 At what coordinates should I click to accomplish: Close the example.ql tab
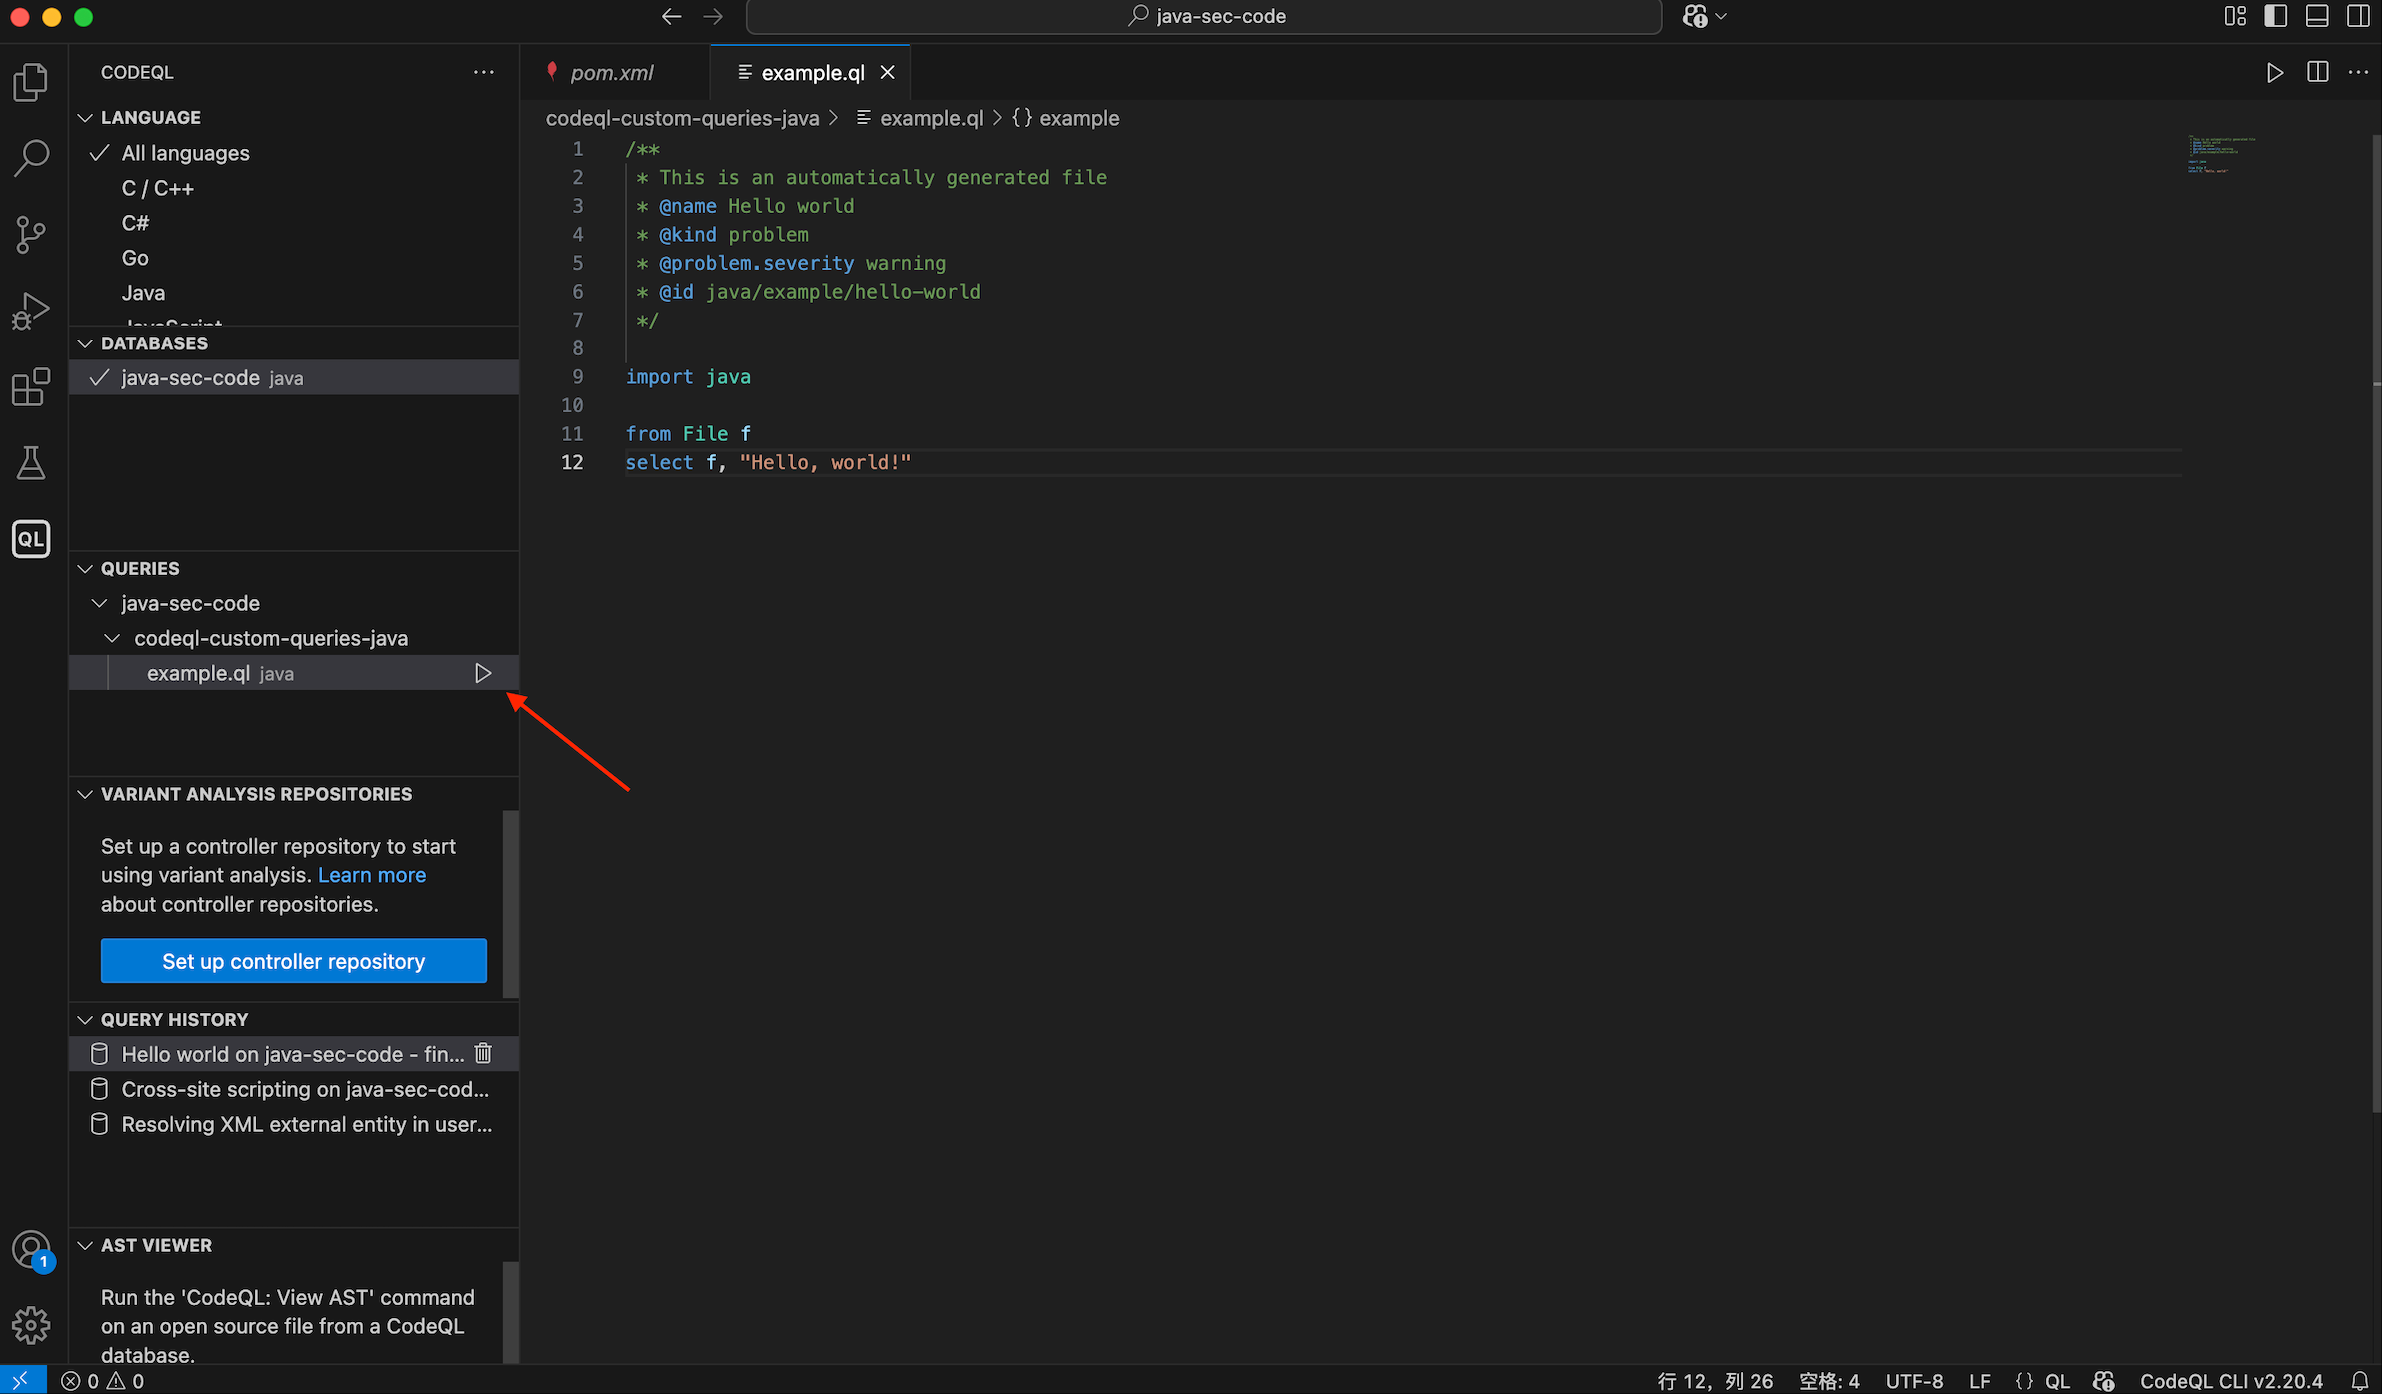[887, 73]
